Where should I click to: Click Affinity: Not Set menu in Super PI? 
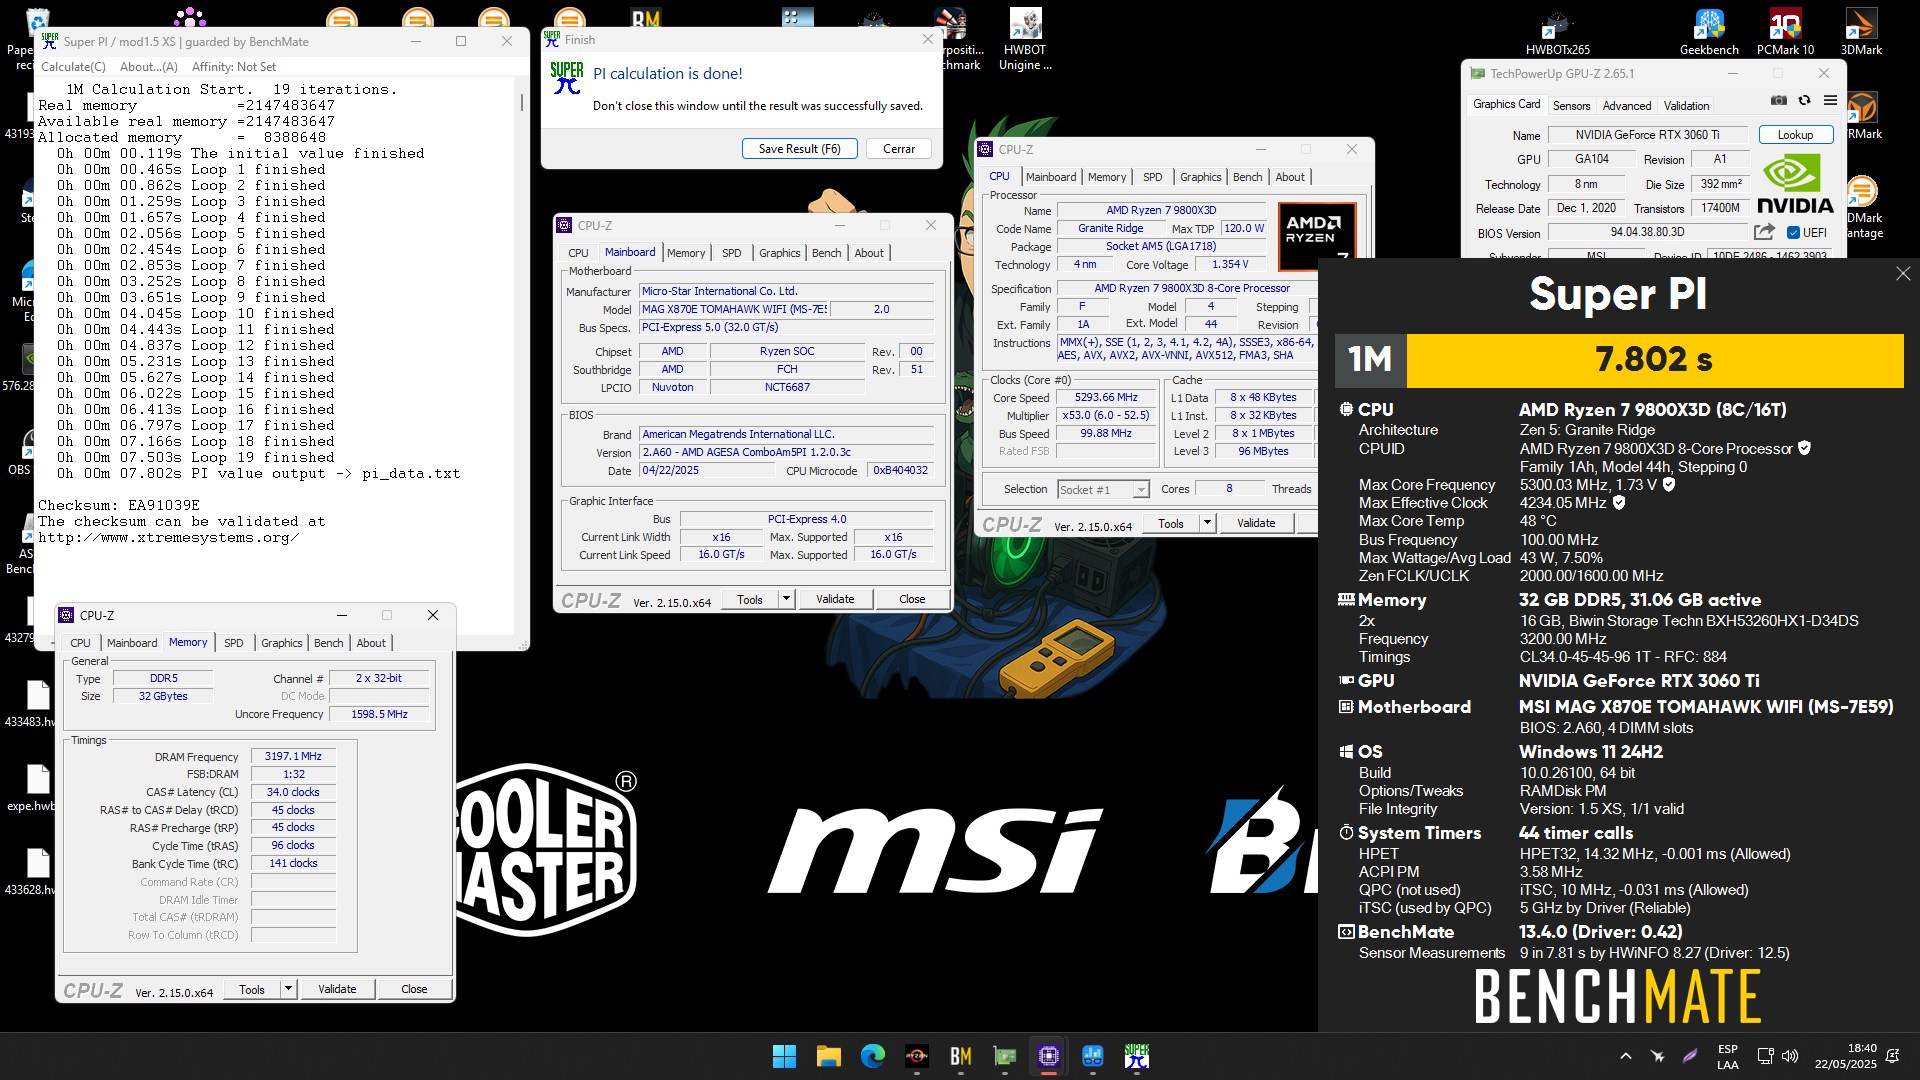pos(234,67)
